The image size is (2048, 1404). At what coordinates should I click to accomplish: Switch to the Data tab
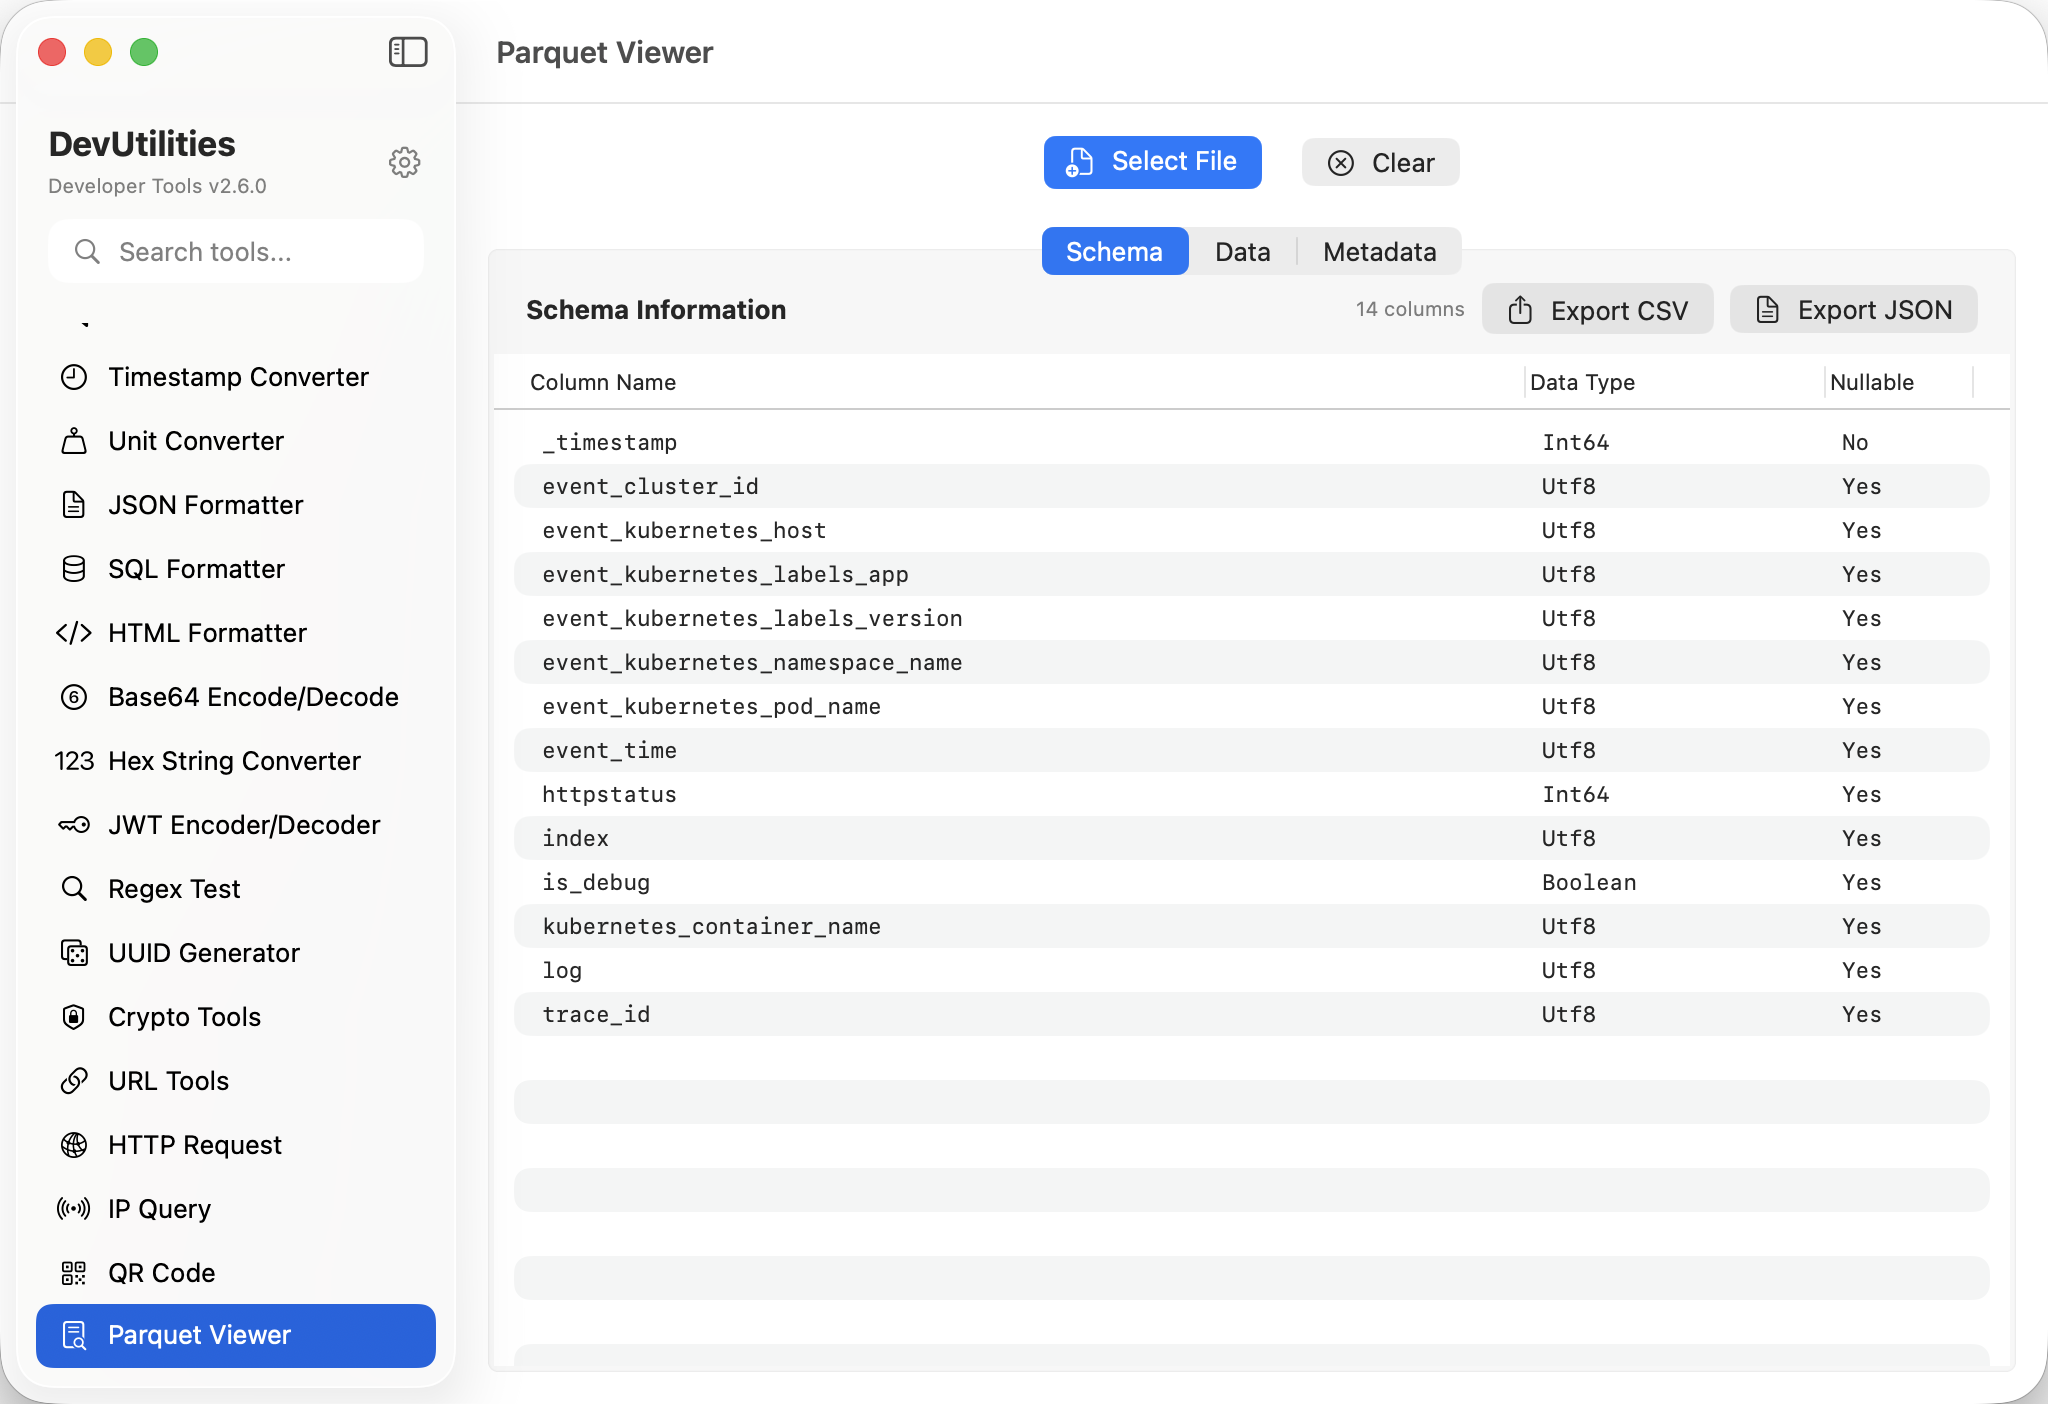(1242, 251)
